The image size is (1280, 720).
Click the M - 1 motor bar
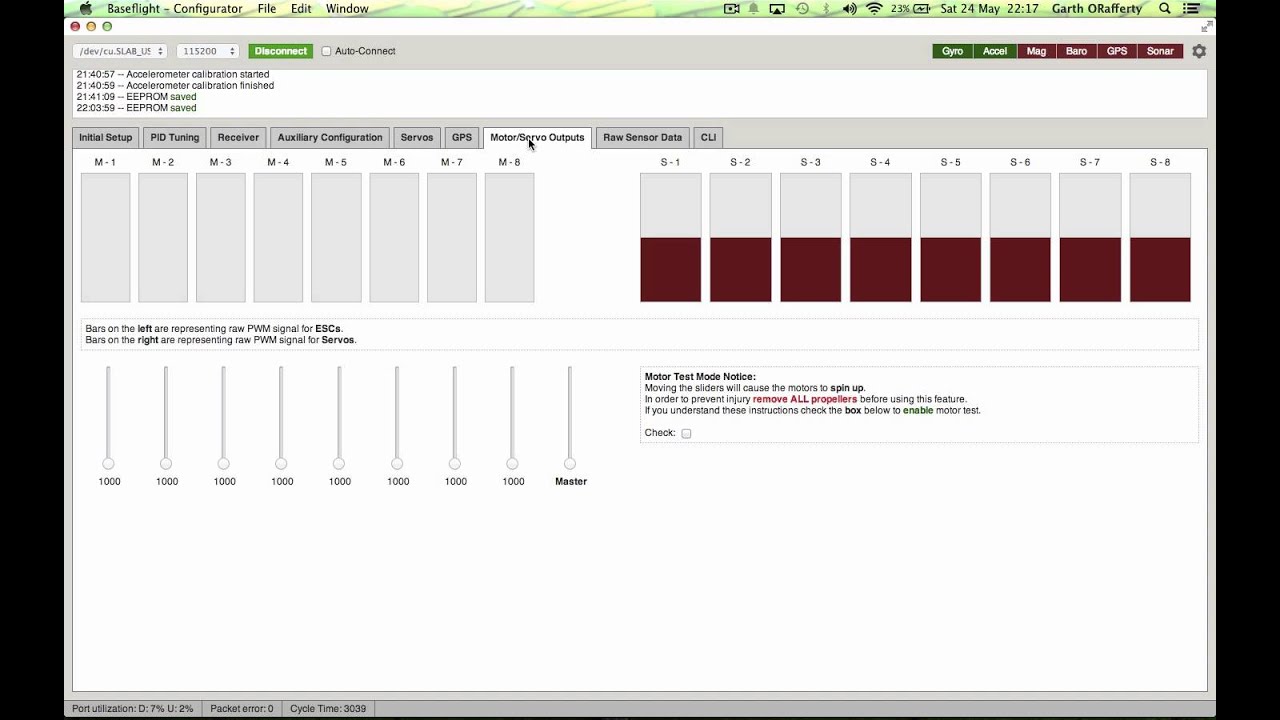point(106,237)
